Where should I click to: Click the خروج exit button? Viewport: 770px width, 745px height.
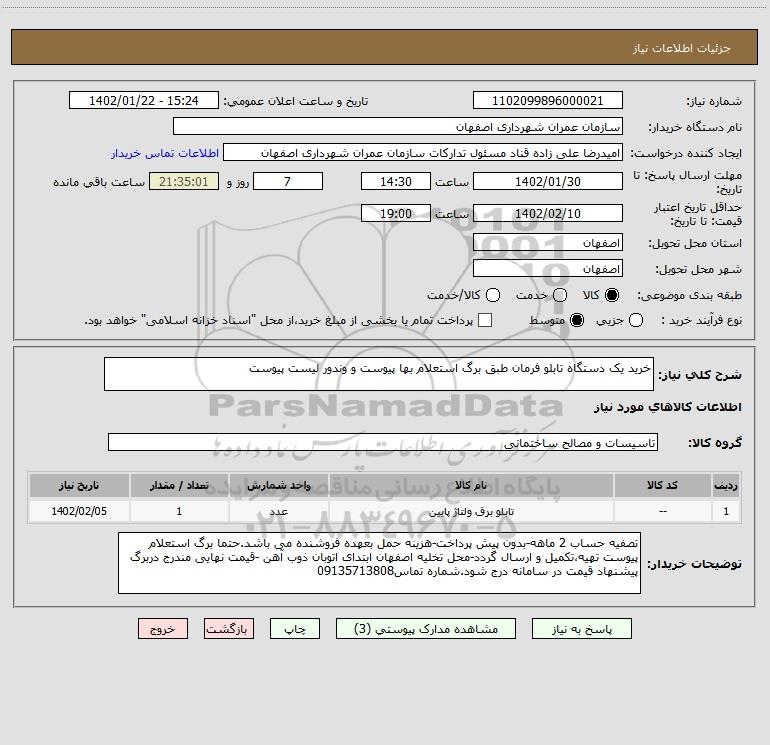coord(163,629)
